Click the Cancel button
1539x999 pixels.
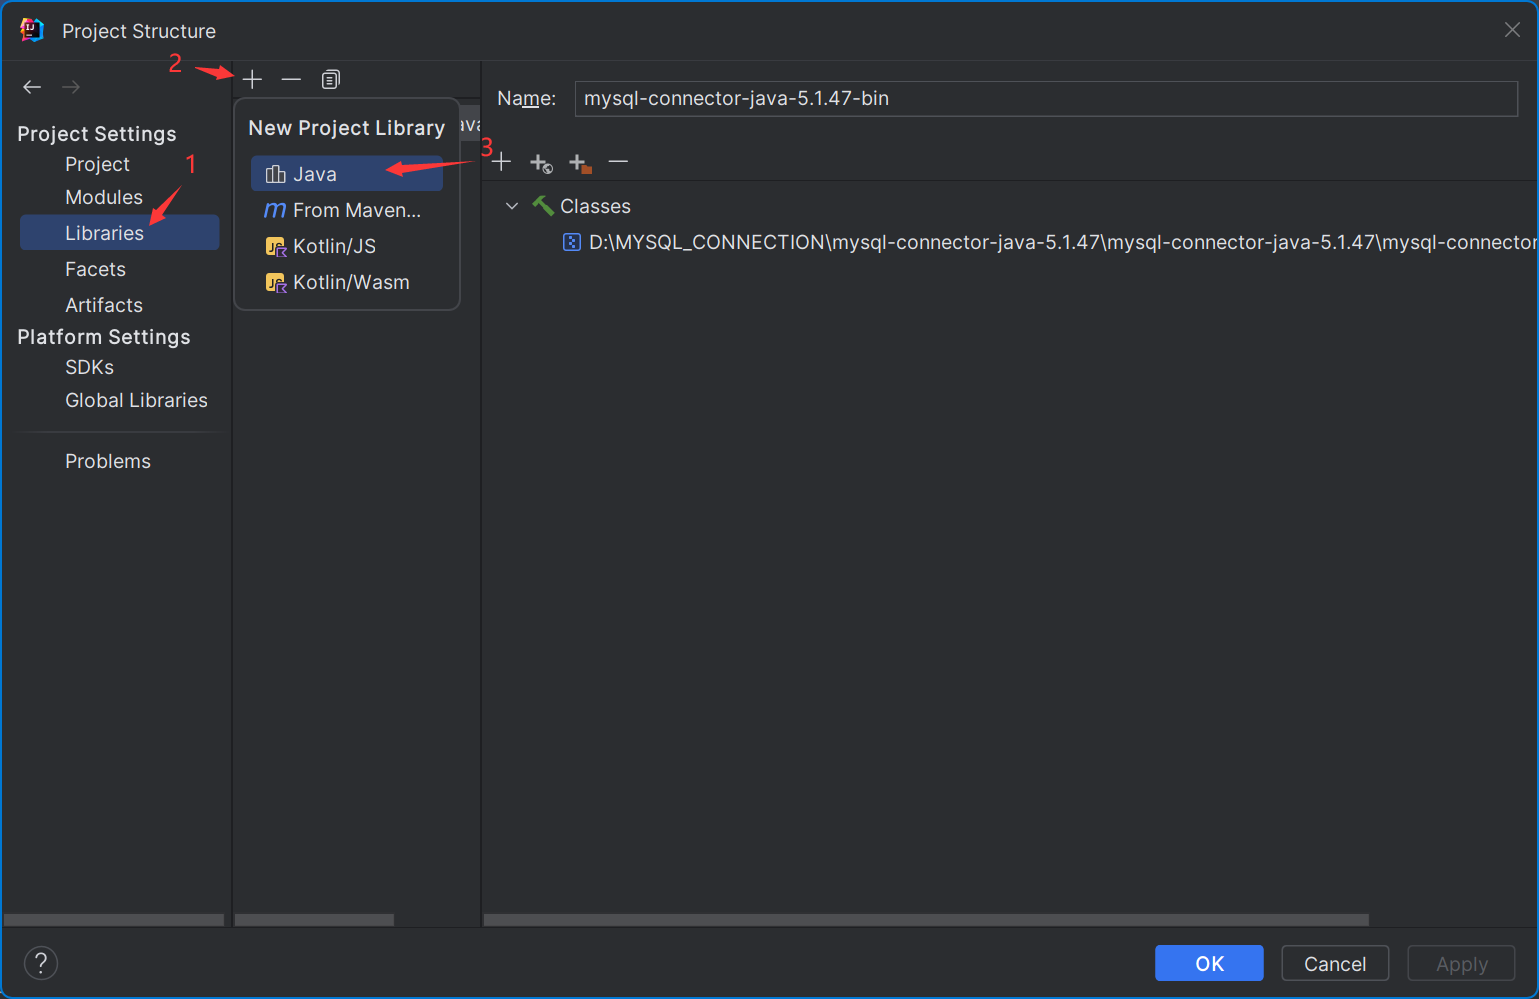[1335, 963]
